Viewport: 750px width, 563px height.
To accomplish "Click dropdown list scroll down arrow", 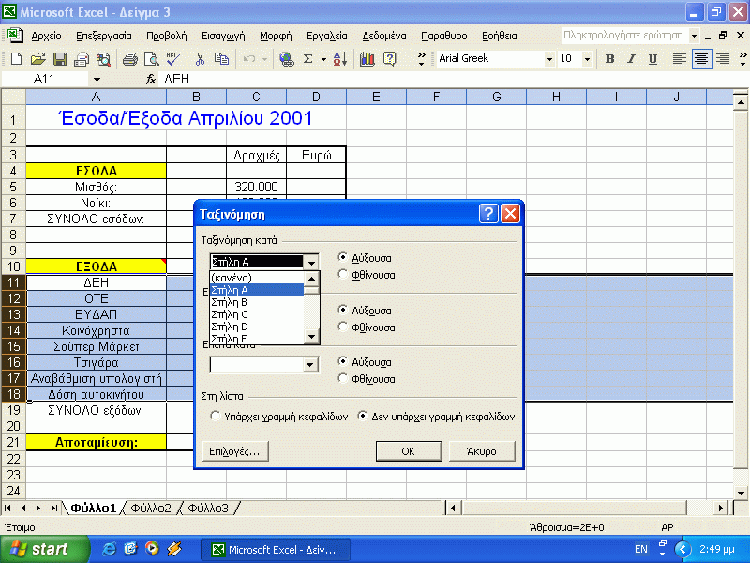I will click(311, 337).
